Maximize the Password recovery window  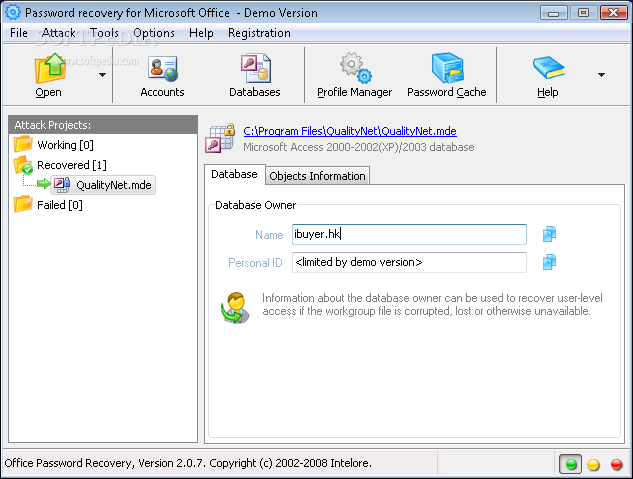583,13
